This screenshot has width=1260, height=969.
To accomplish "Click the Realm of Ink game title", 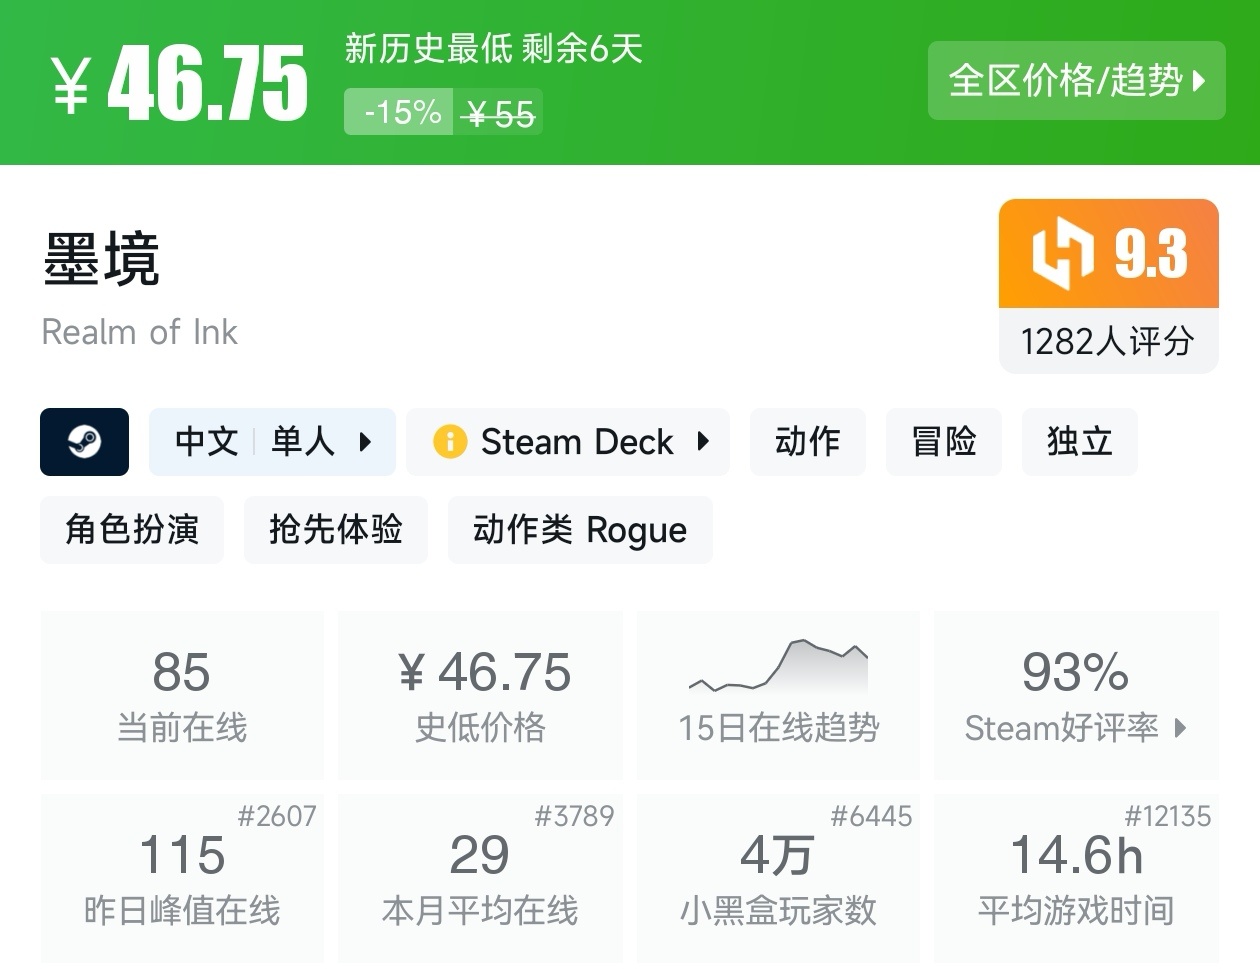I will pos(139,332).
